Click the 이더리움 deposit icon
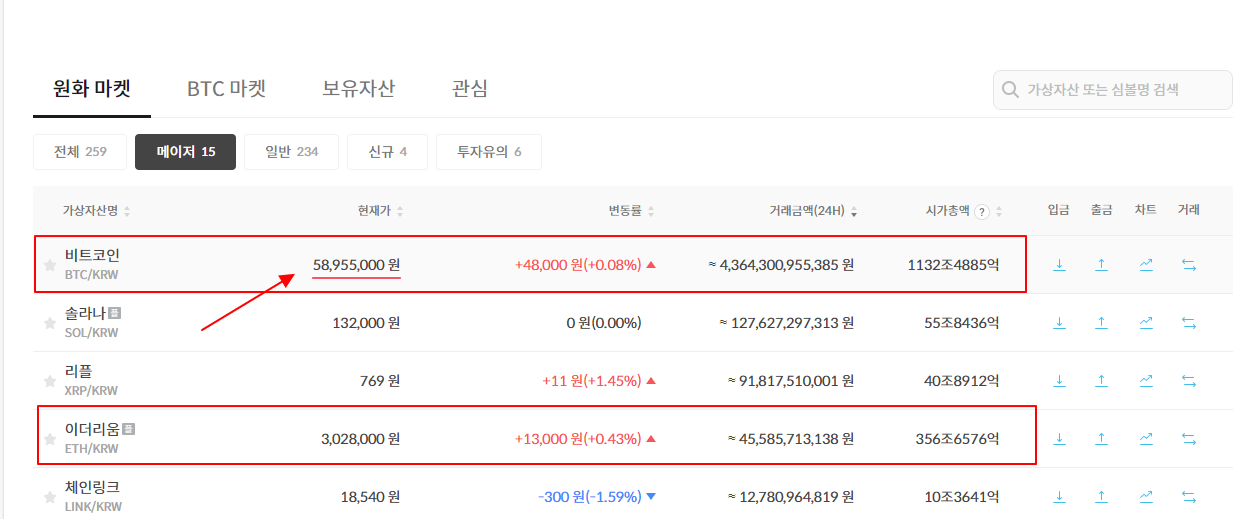Screen dimensions: 1238x519 [1059, 439]
